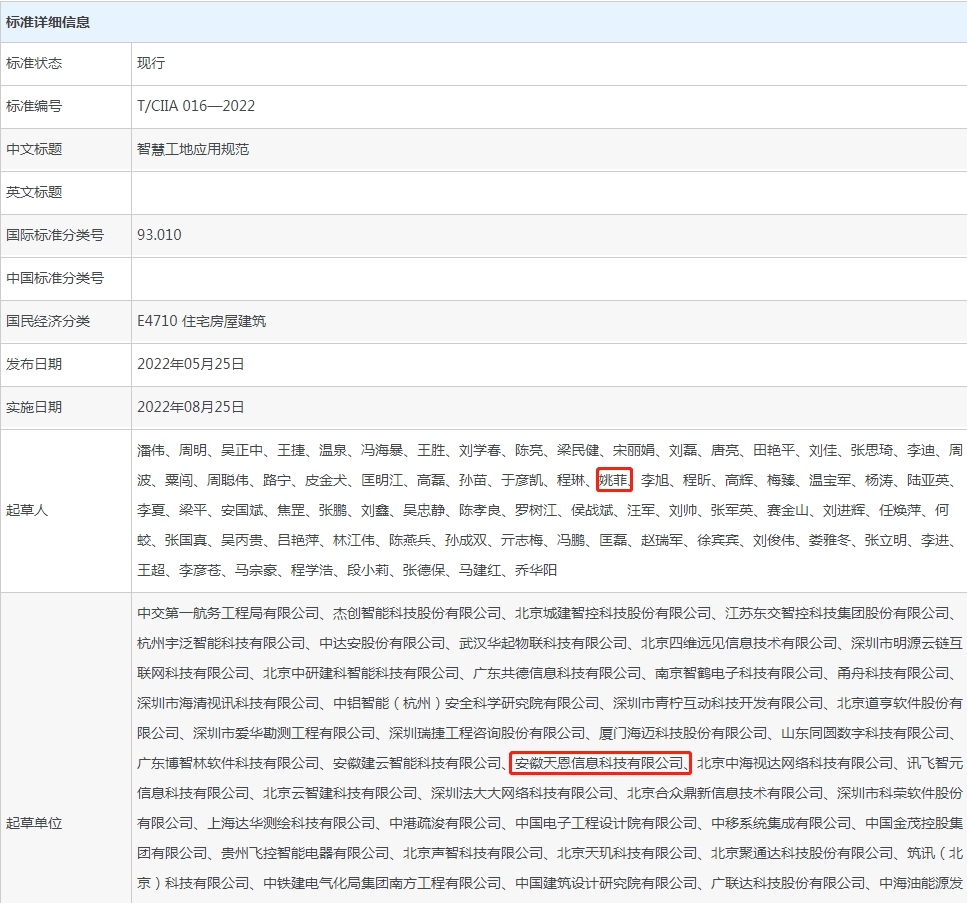Click the title '智慧工地应用规范'
967x903 pixels.
[x=193, y=149]
